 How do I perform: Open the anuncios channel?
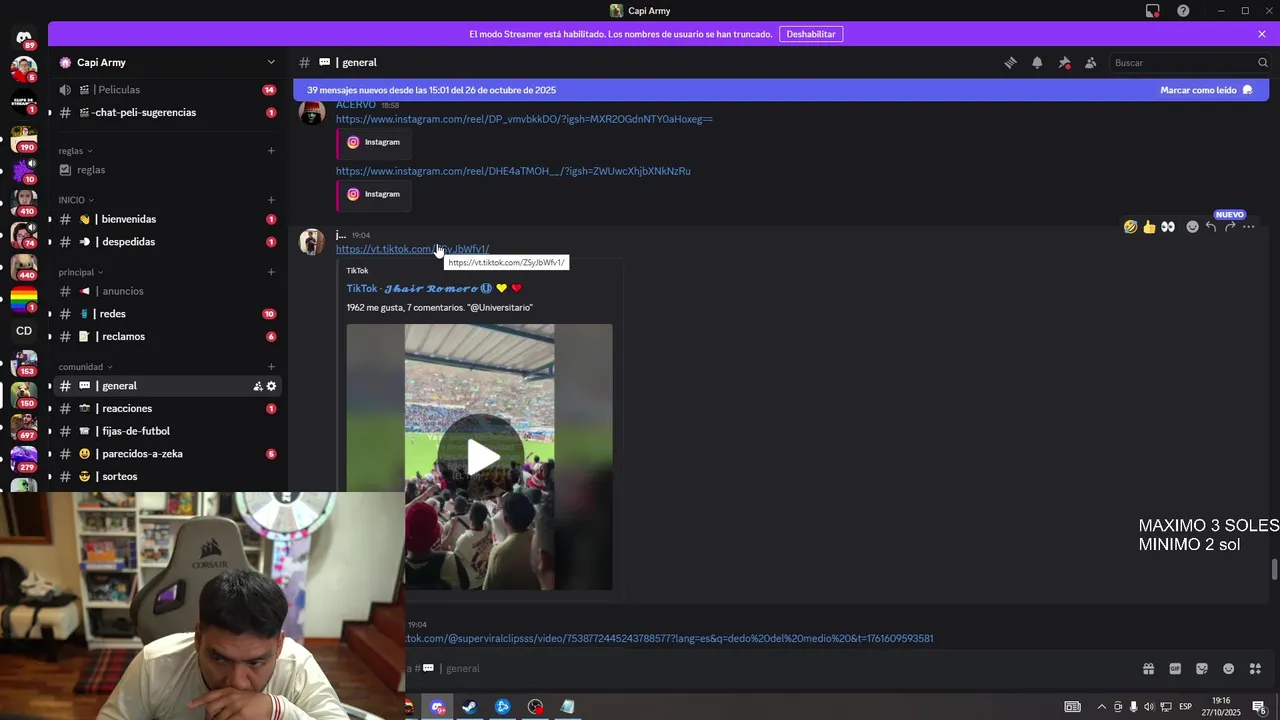point(166,291)
